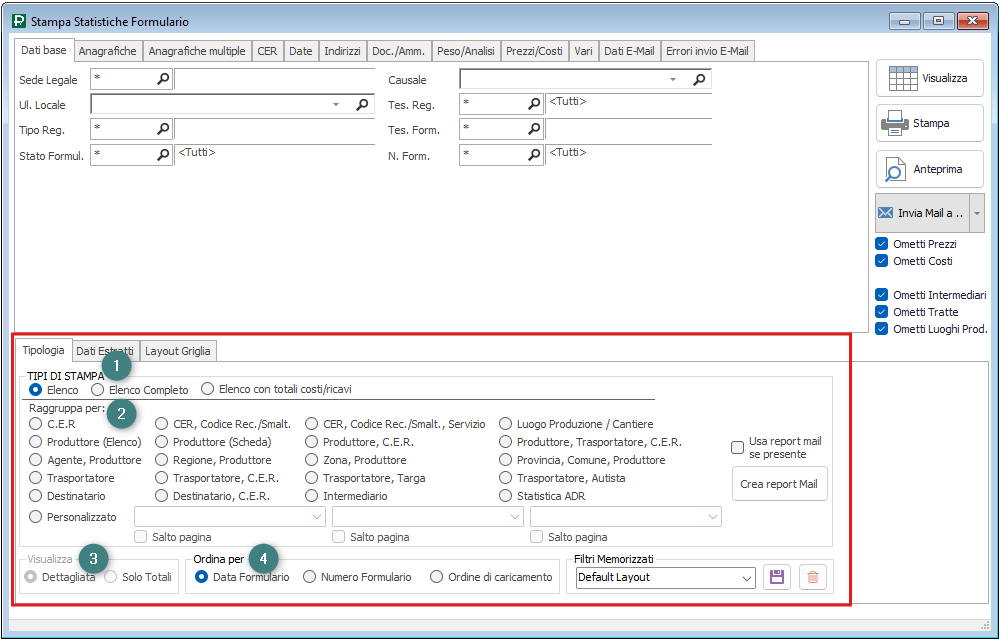This screenshot has height=640, width=1001.
Task: Click the Stato Formul. search magnifier
Action: [163, 154]
